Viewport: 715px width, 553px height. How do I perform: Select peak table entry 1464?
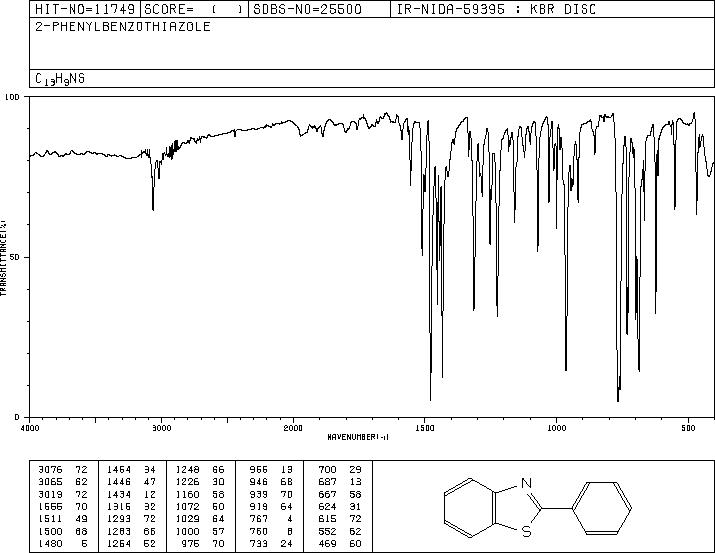point(131,469)
